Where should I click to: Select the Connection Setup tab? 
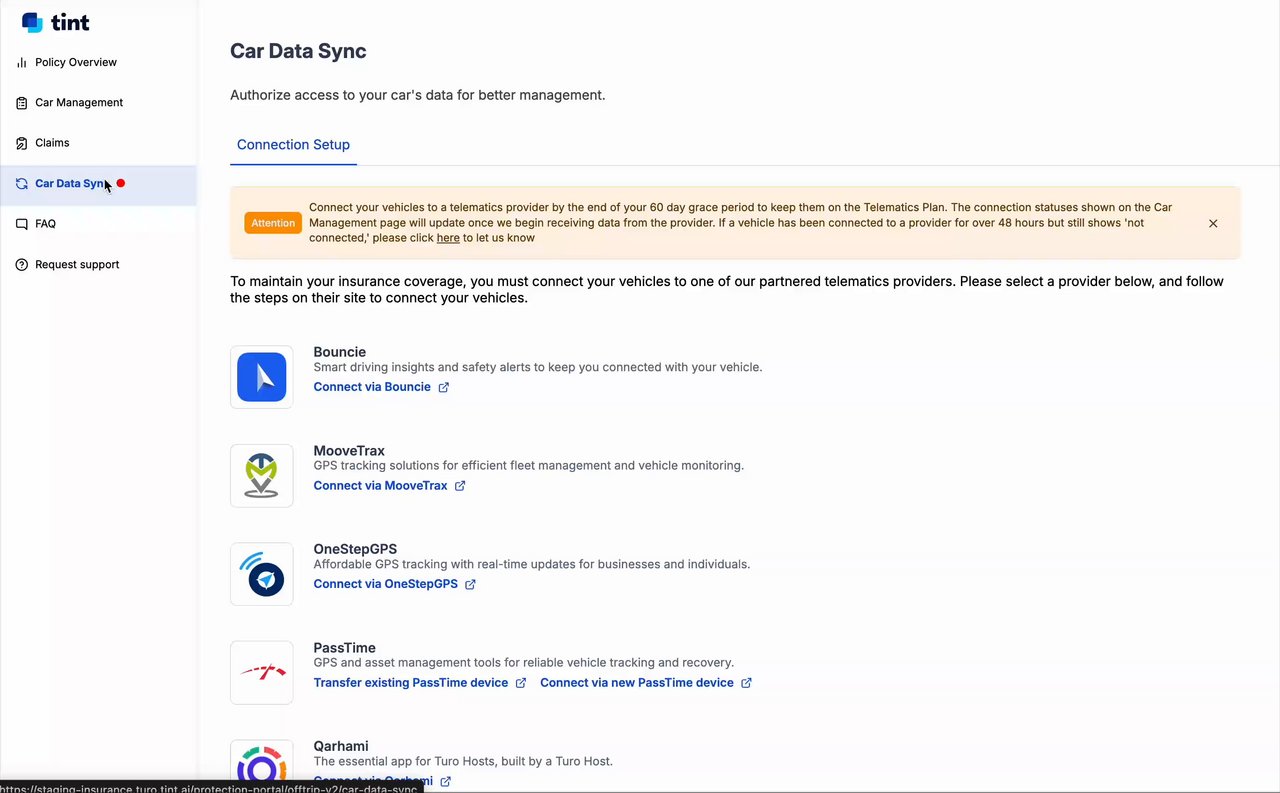293,145
